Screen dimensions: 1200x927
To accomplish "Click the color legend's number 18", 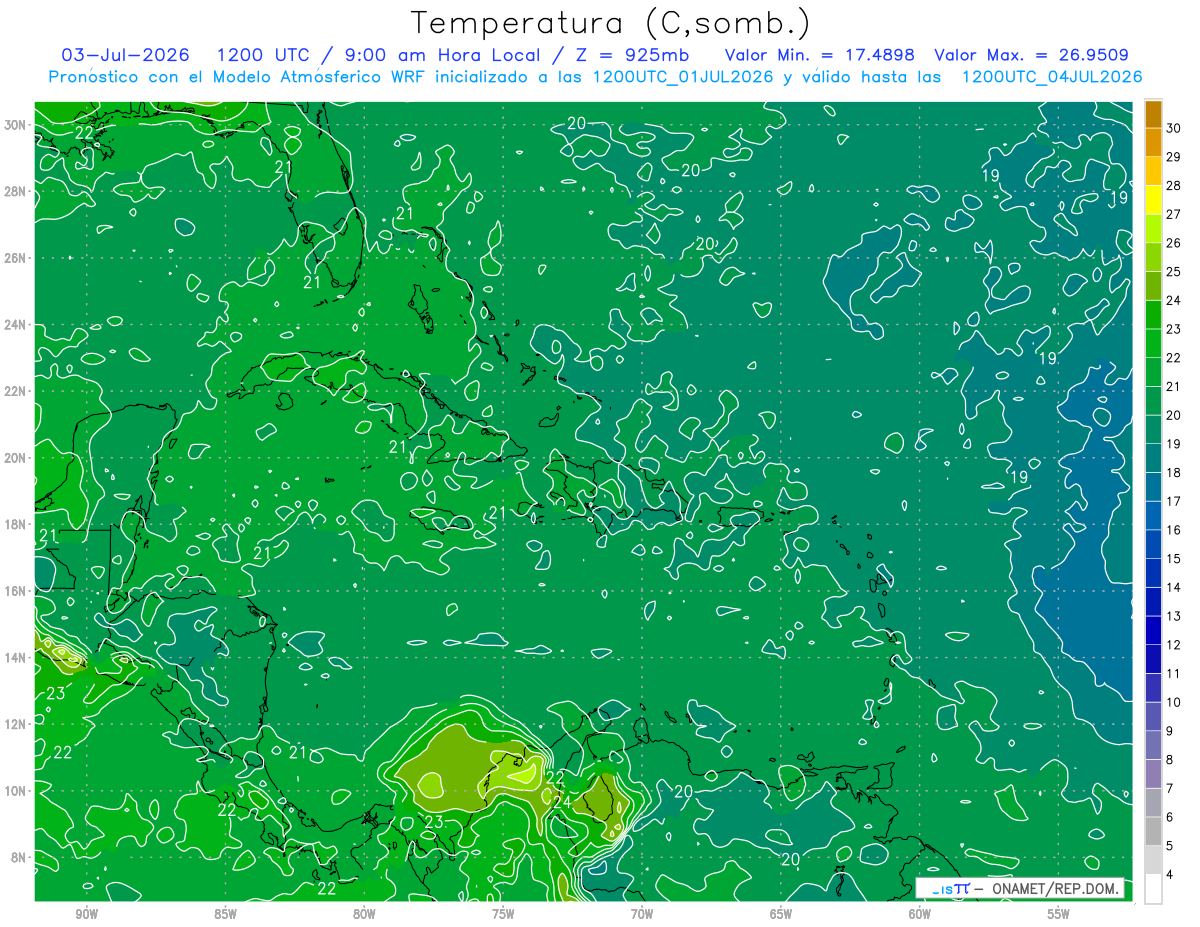I will [1174, 473].
